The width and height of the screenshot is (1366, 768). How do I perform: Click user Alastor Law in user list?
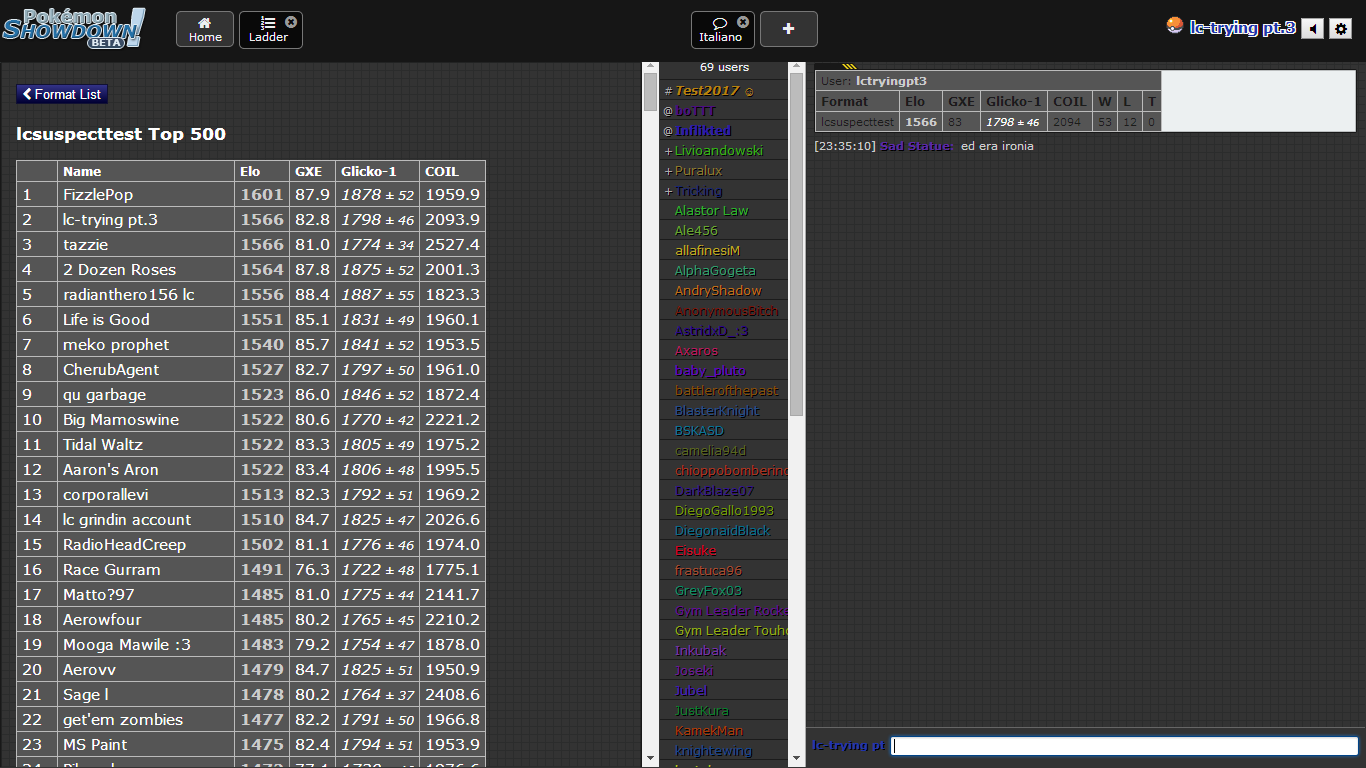[711, 211]
